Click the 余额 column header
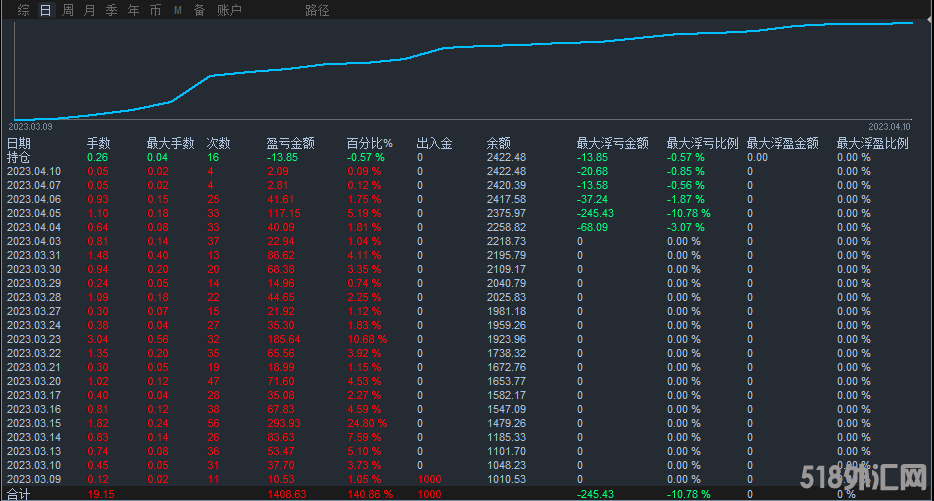Image resolution: width=934 pixels, height=501 pixels. tap(498, 143)
